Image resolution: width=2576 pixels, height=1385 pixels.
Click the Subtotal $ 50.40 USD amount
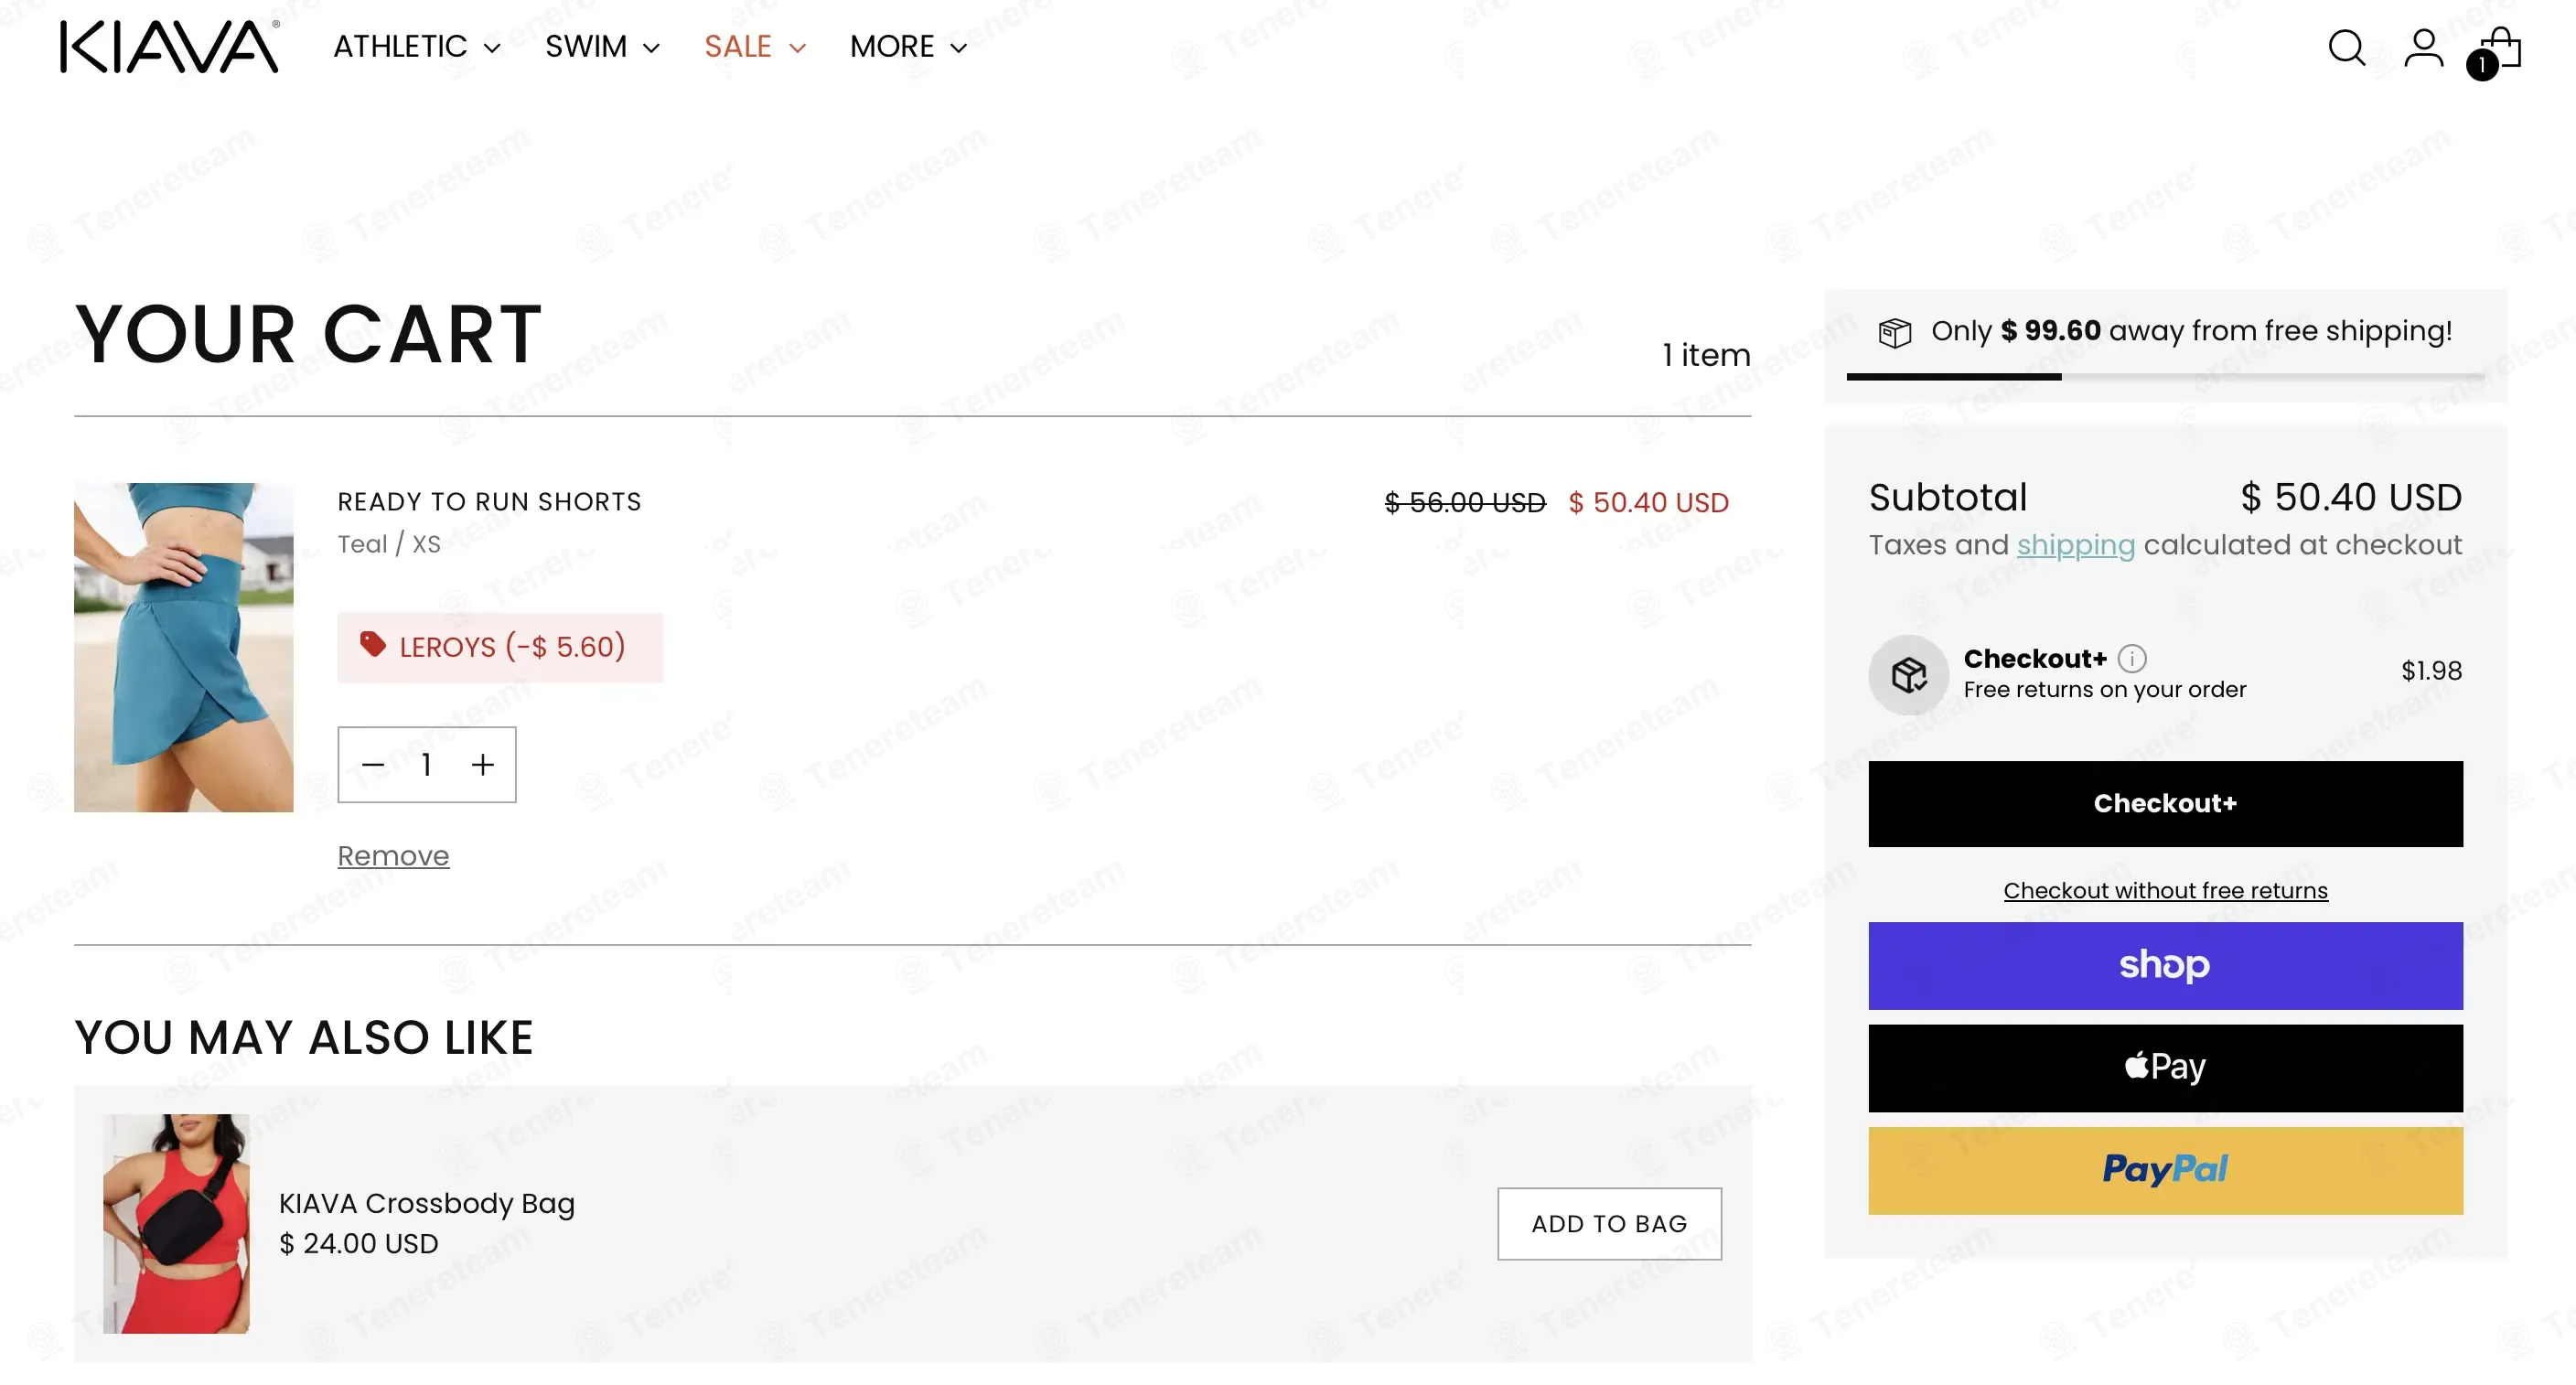click(x=2351, y=497)
